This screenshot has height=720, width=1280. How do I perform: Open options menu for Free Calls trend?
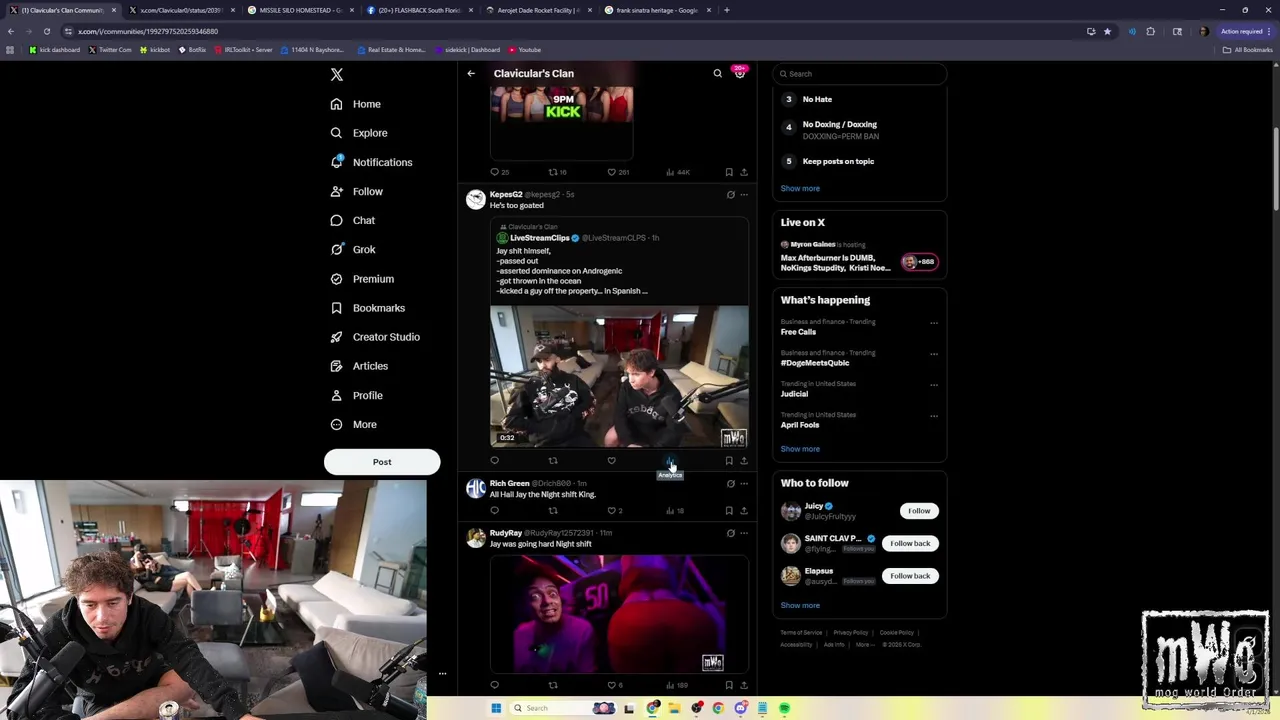(x=934, y=323)
